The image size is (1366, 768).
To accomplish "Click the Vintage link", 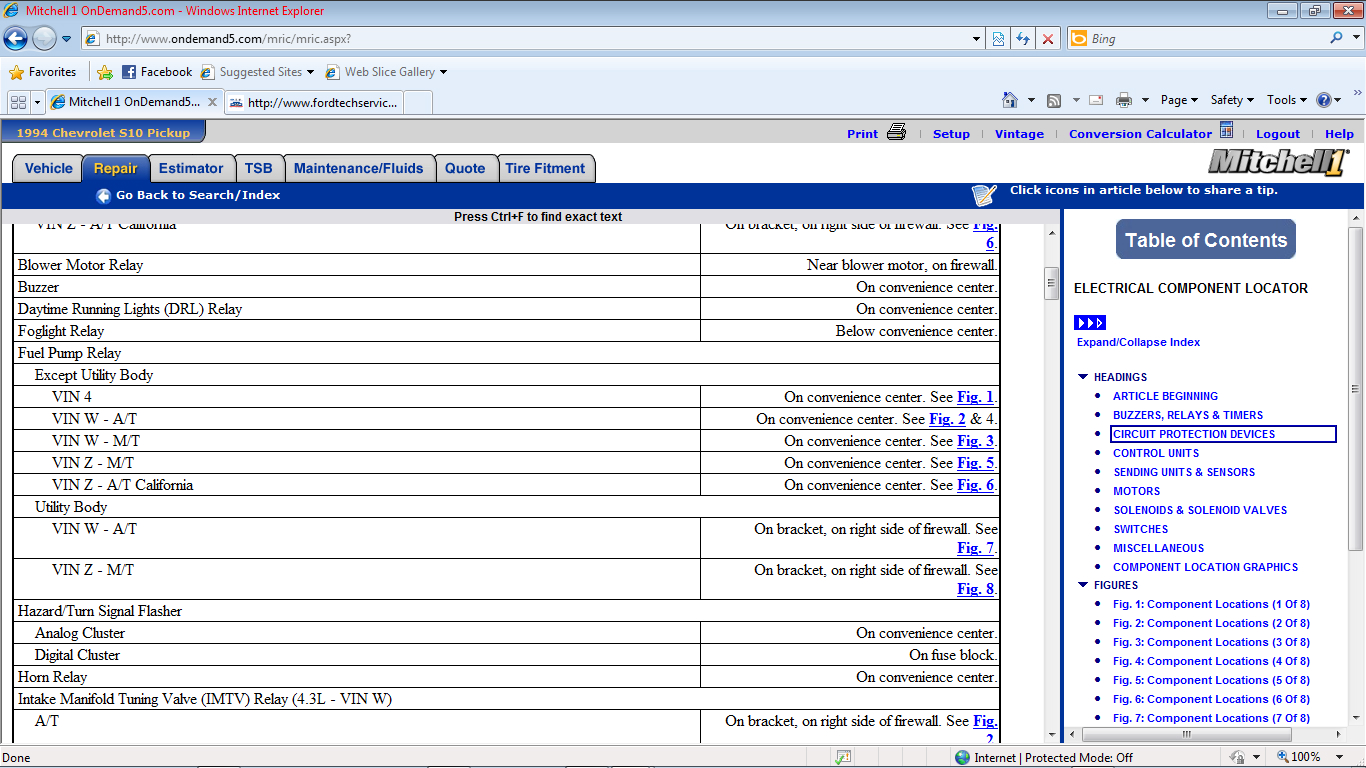I will pos(1019,134).
